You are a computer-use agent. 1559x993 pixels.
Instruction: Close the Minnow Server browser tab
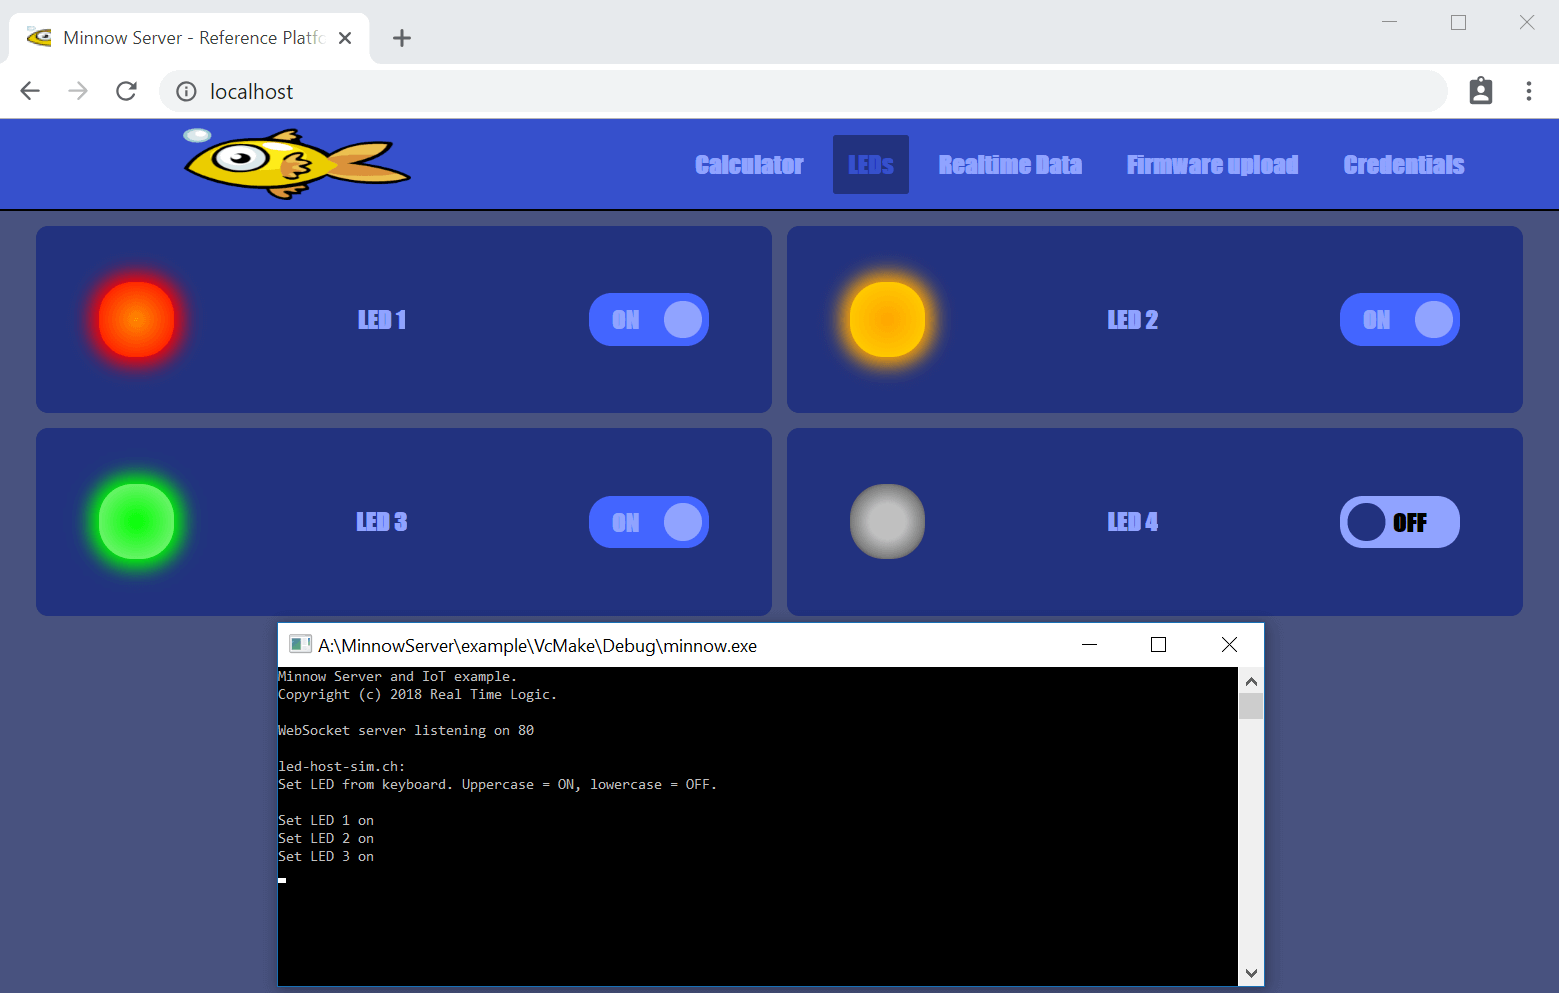coord(345,38)
